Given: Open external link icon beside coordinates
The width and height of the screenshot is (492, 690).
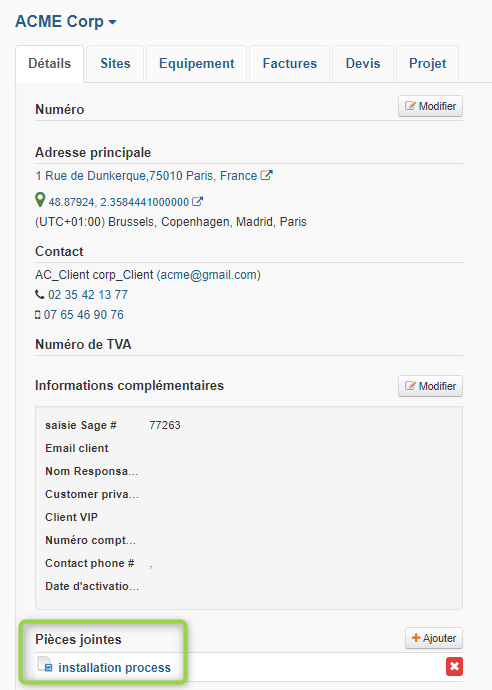Looking at the screenshot, I should click(x=198, y=202).
